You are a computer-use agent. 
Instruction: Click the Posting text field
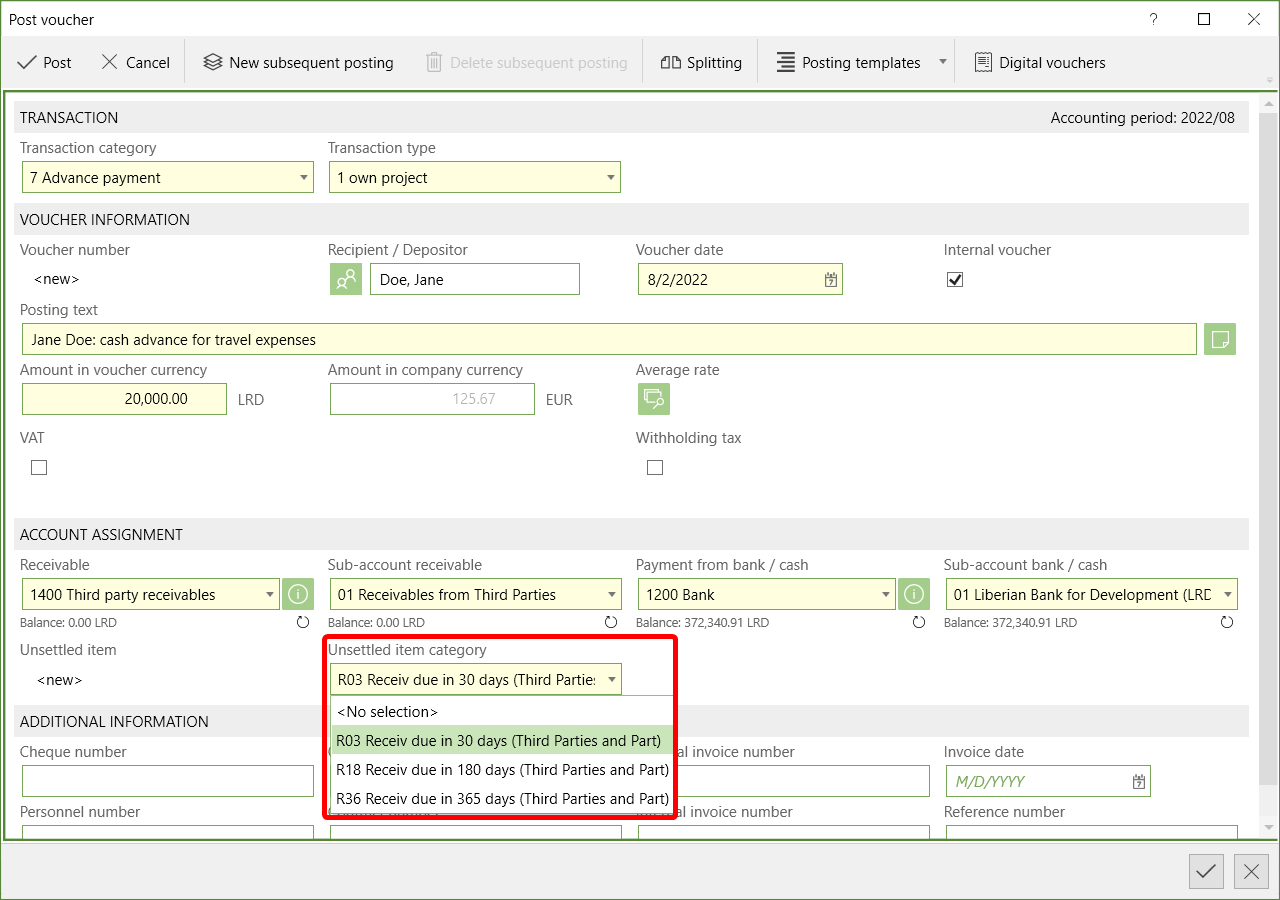[609, 339]
